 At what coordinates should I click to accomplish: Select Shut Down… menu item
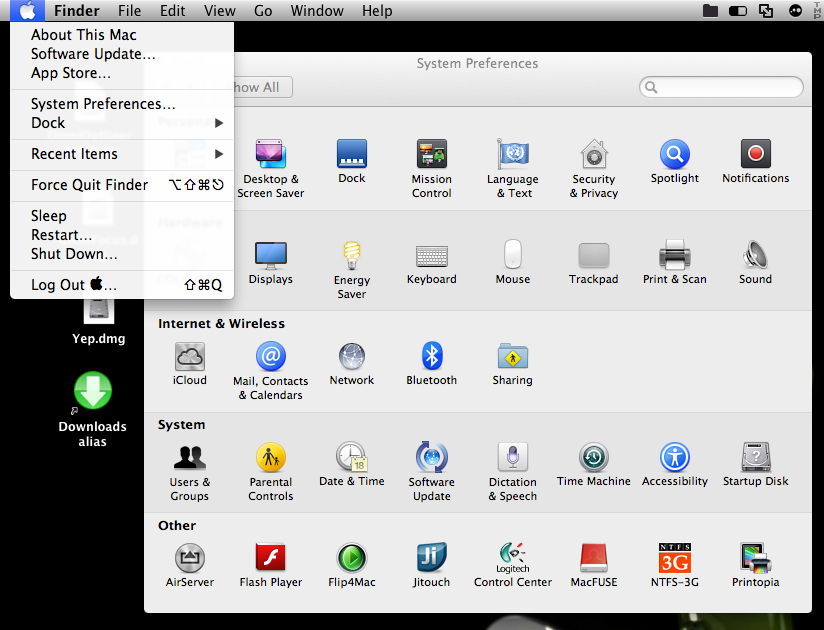(122, 253)
